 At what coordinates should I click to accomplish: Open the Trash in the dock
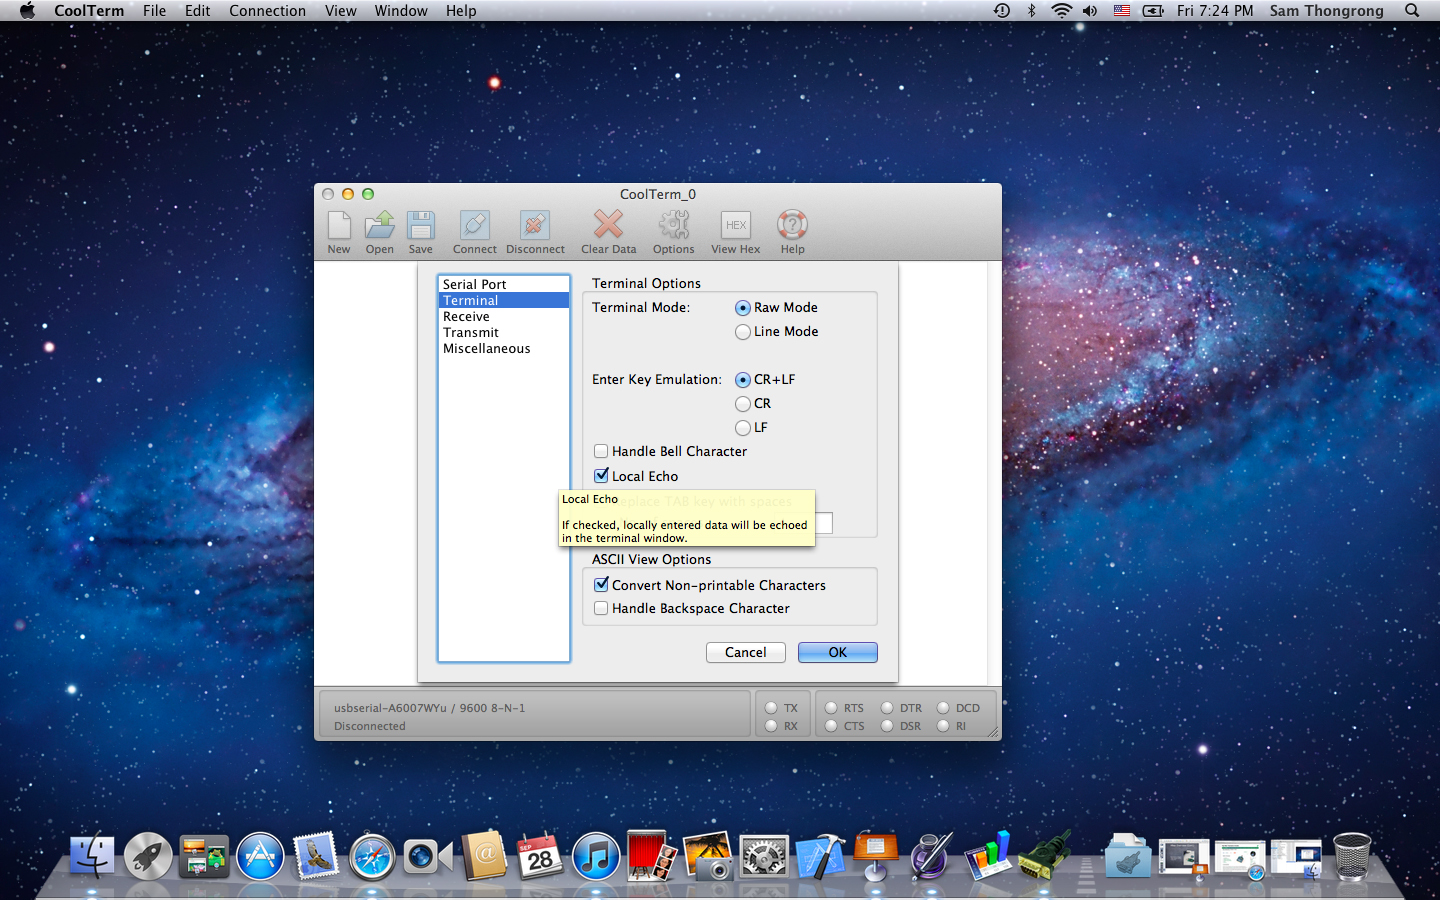tap(1352, 857)
